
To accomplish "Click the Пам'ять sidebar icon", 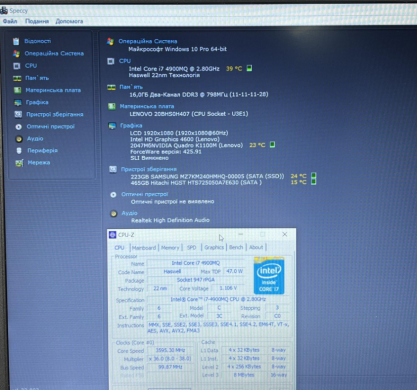I will tap(17, 78).
